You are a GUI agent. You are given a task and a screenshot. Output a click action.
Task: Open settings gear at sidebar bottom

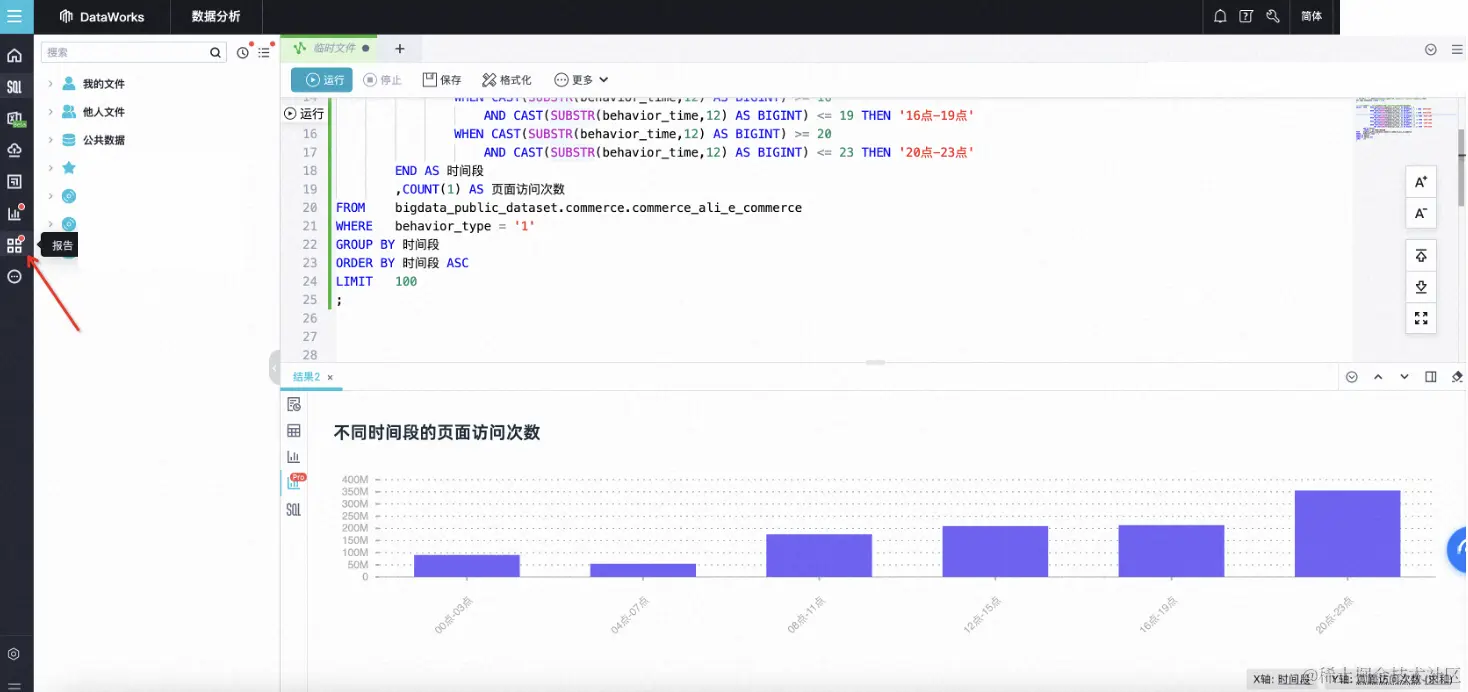[x=14, y=654]
